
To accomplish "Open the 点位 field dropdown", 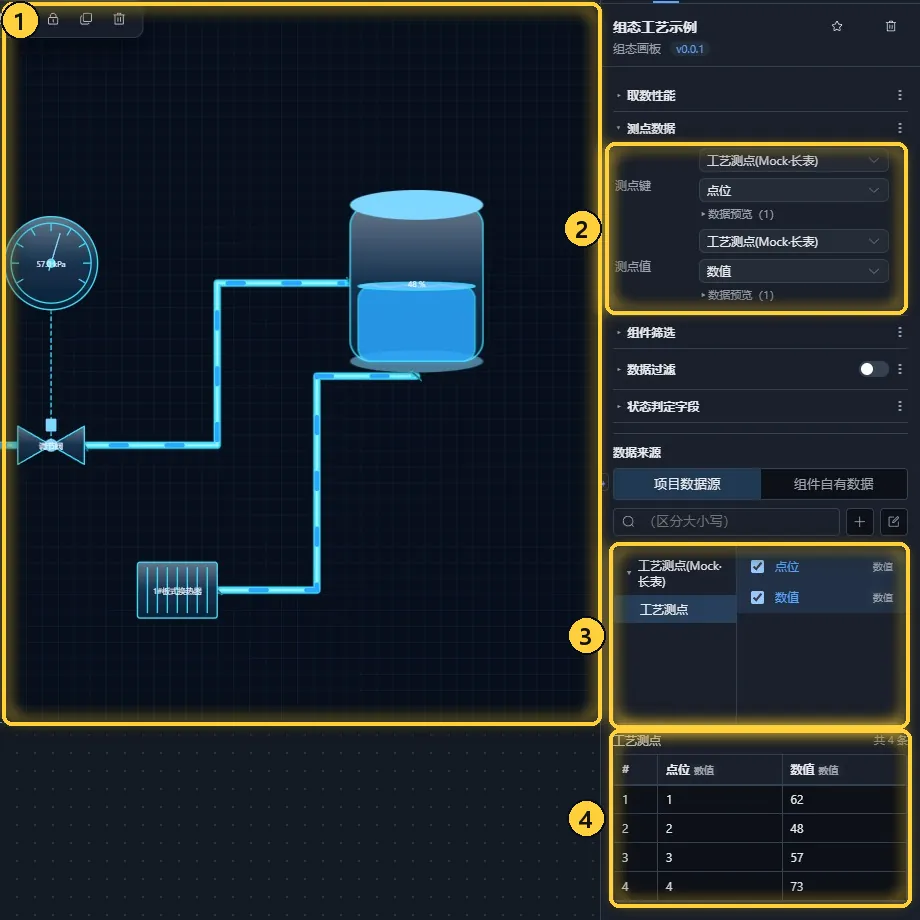I will click(793, 190).
